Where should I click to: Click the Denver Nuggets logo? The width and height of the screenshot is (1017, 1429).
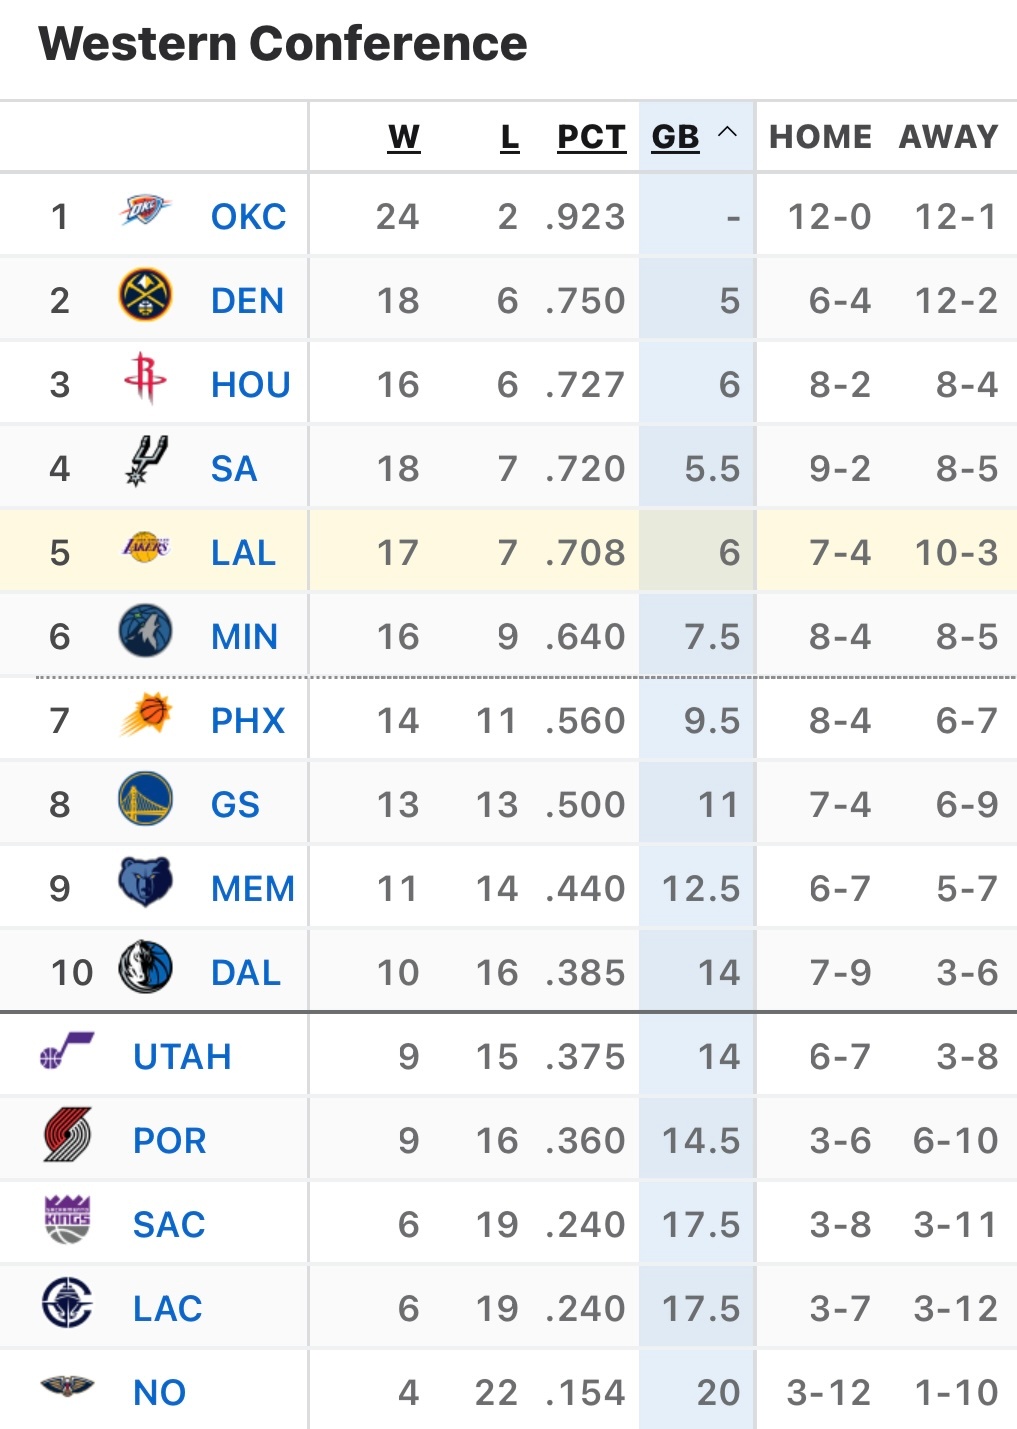point(145,296)
